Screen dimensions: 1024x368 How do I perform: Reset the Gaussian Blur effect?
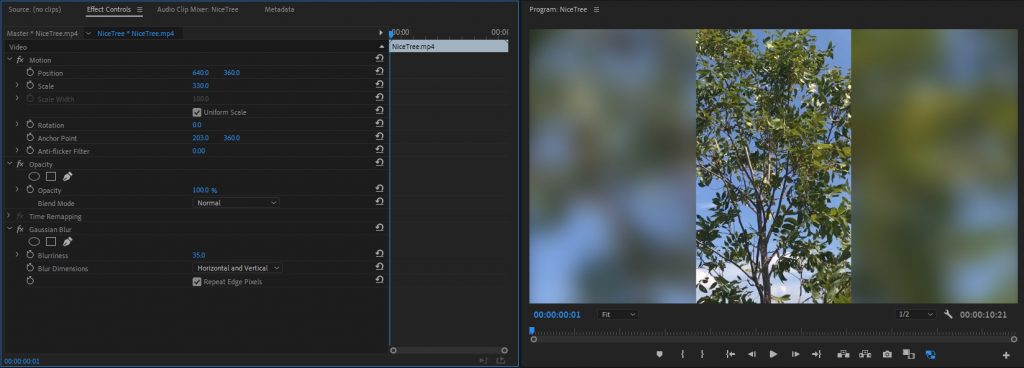[379, 228]
